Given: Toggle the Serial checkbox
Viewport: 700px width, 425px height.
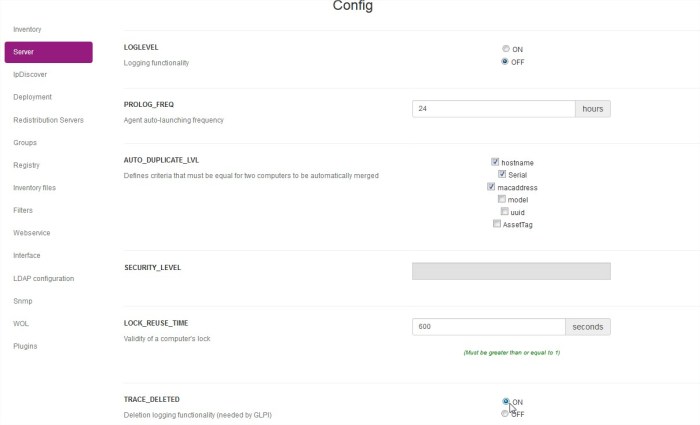Looking at the screenshot, I should tap(502, 174).
